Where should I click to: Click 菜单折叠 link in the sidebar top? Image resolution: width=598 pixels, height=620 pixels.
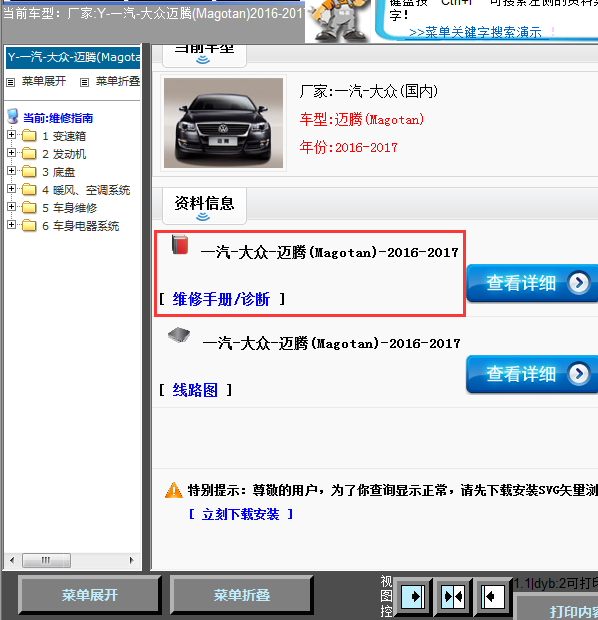[x=118, y=81]
